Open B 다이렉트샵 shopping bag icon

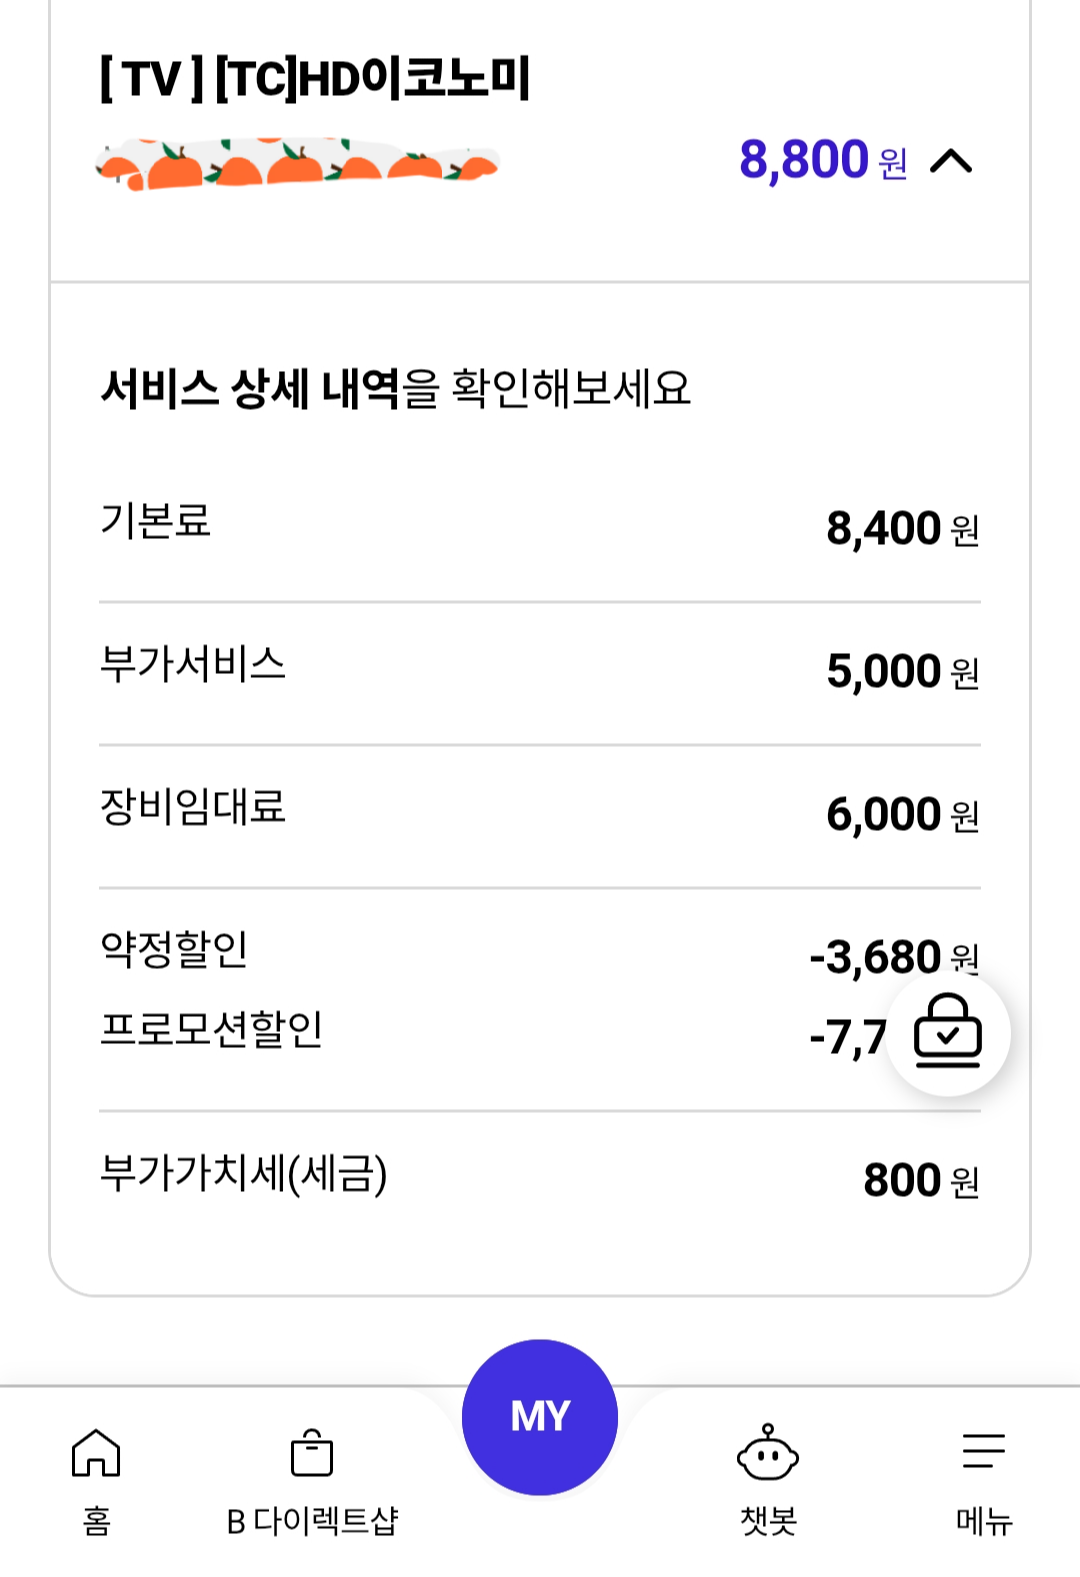coord(312,1452)
